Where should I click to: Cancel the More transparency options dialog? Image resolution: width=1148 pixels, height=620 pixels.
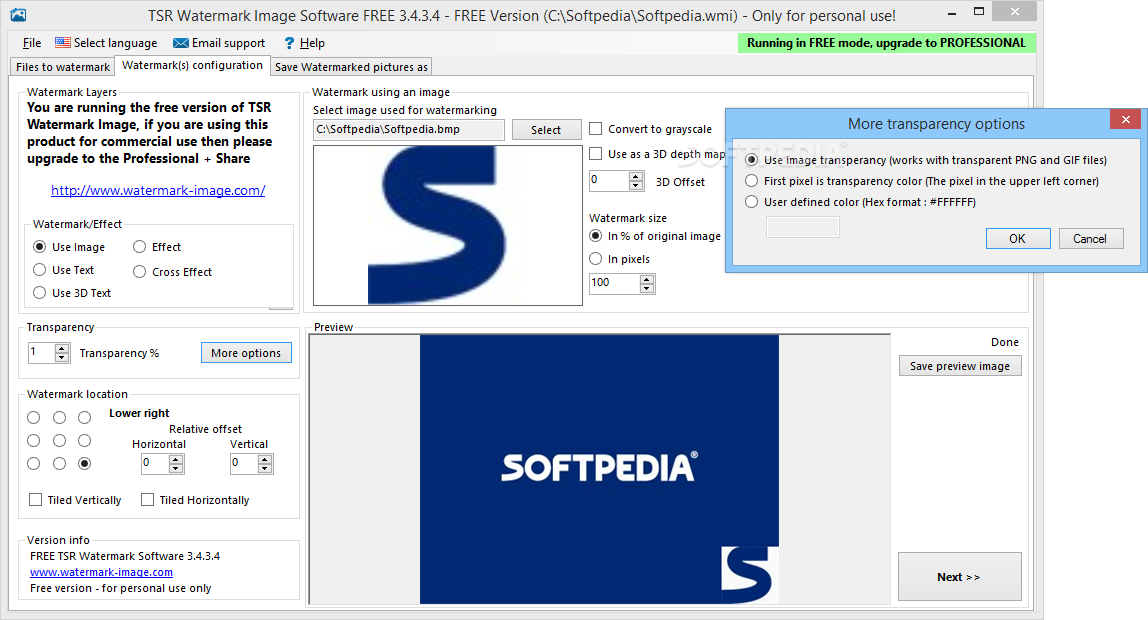(1090, 239)
